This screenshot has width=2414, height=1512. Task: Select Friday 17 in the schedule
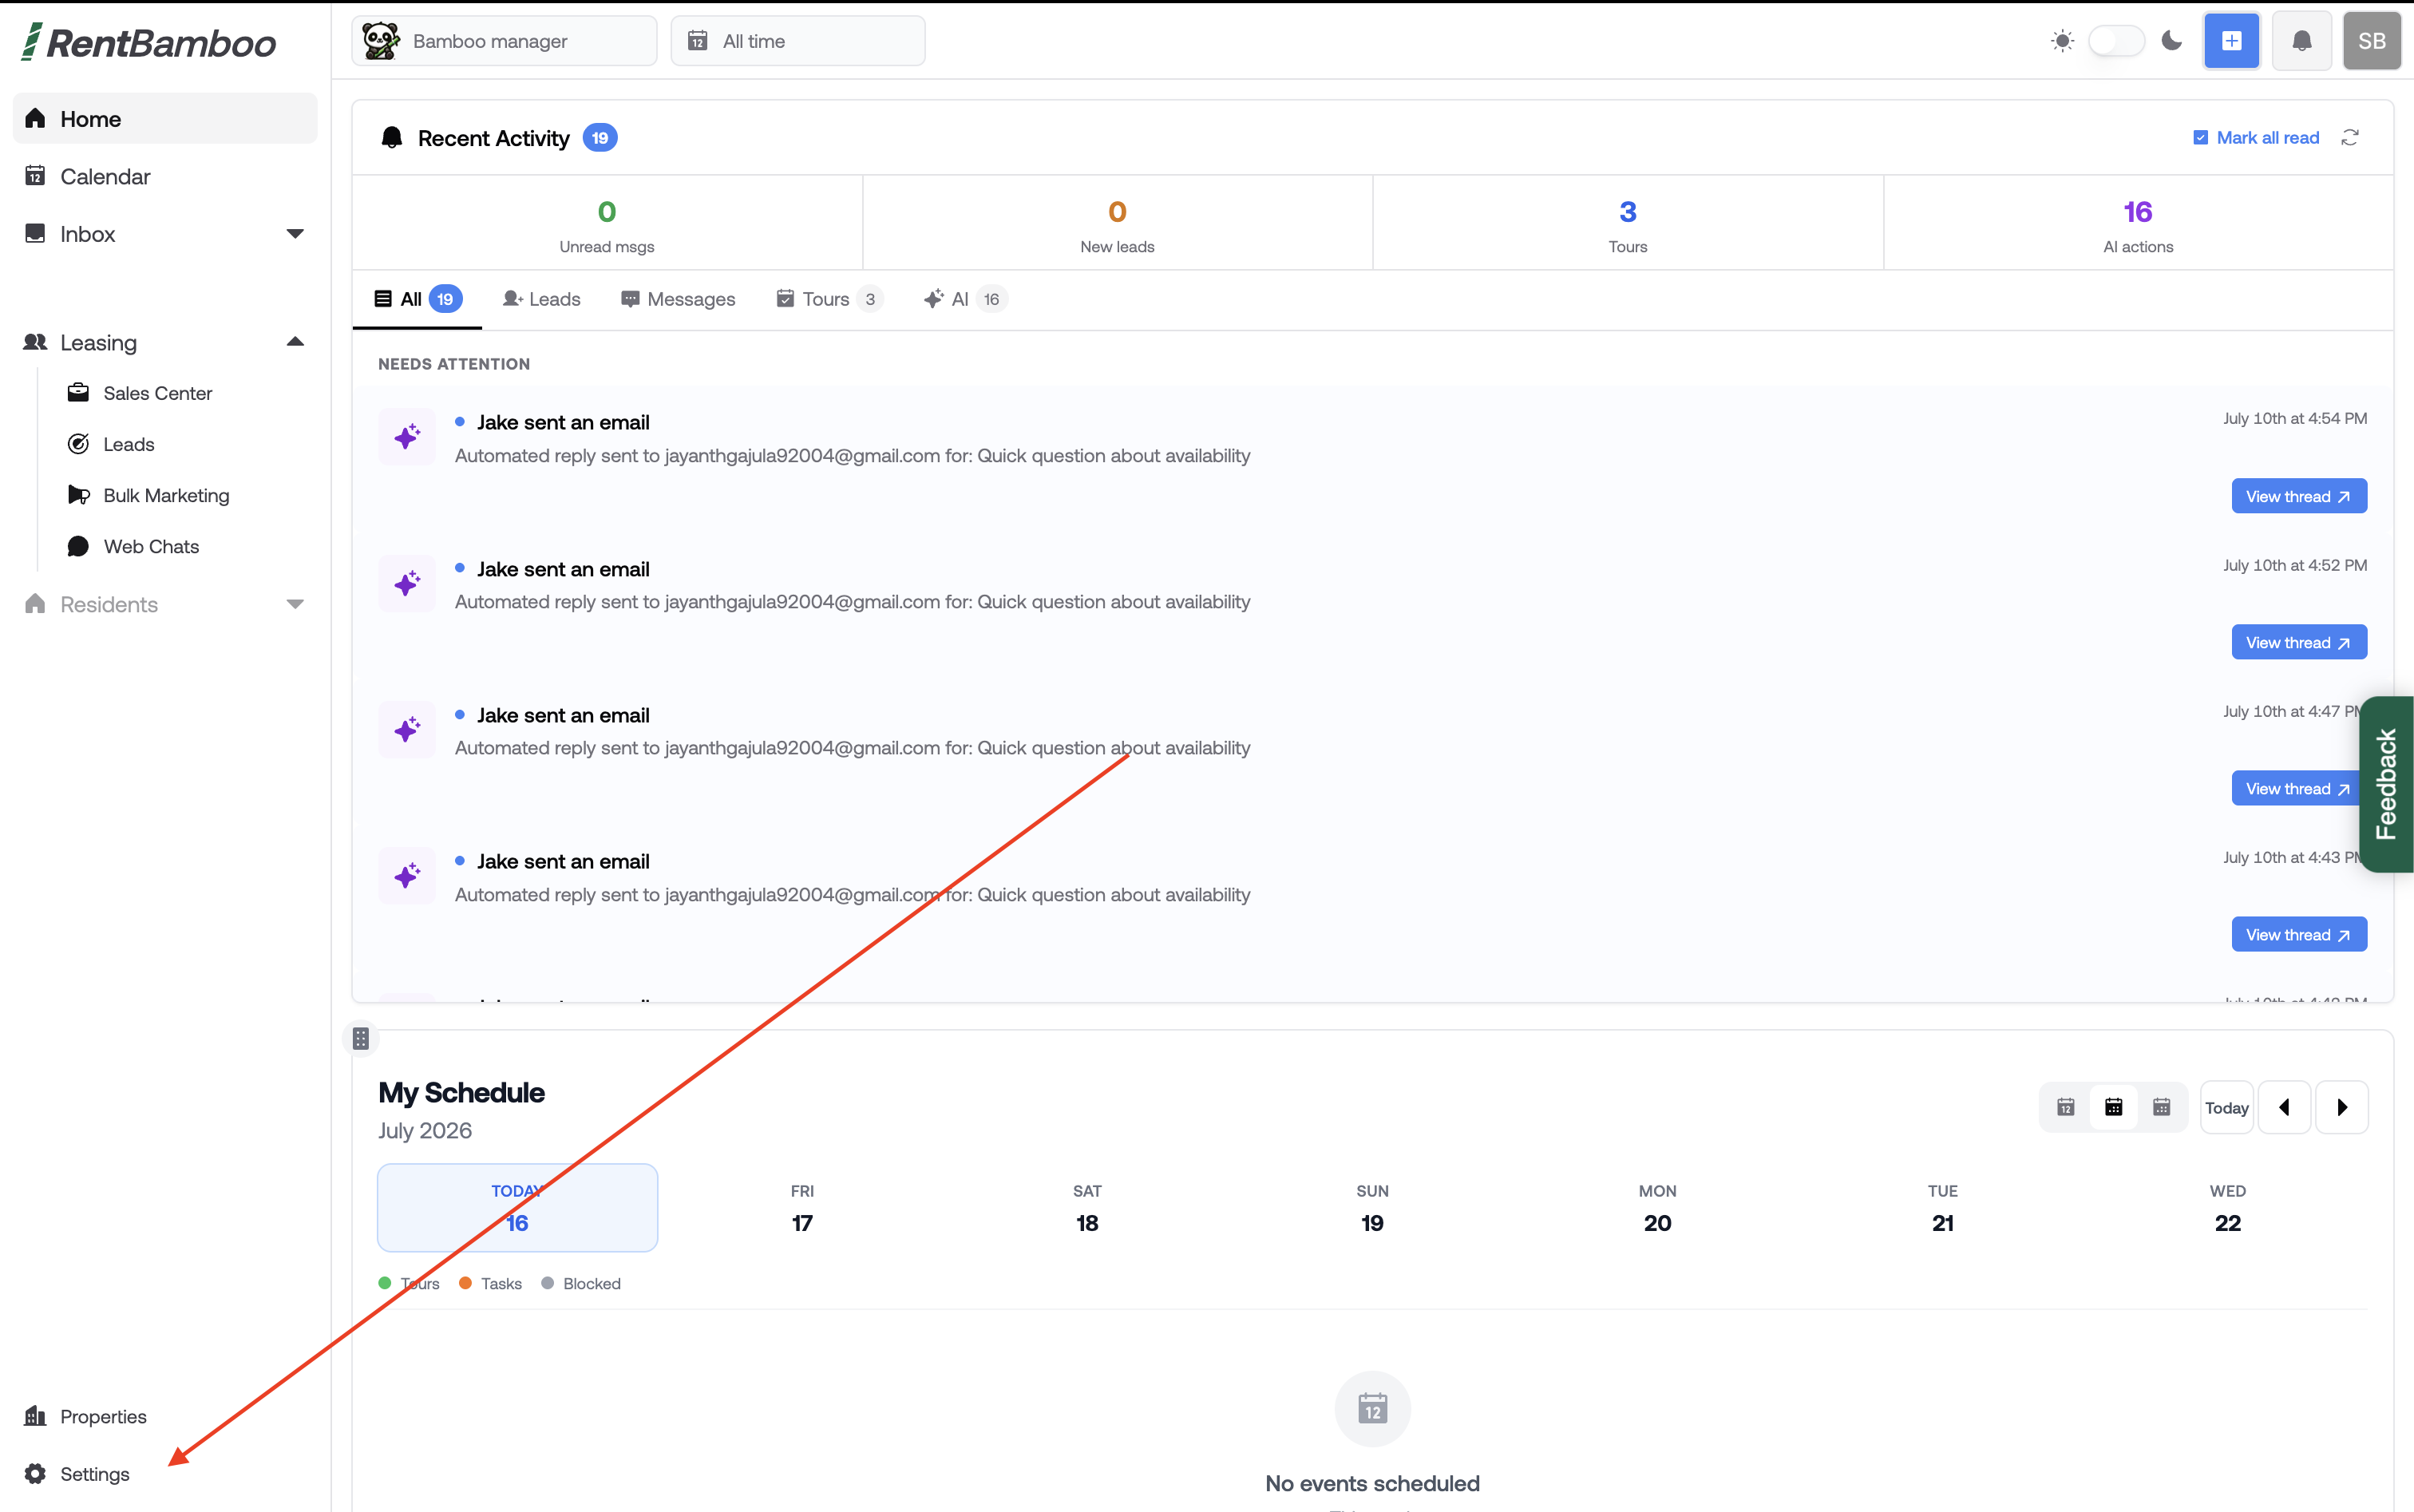point(802,1207)
